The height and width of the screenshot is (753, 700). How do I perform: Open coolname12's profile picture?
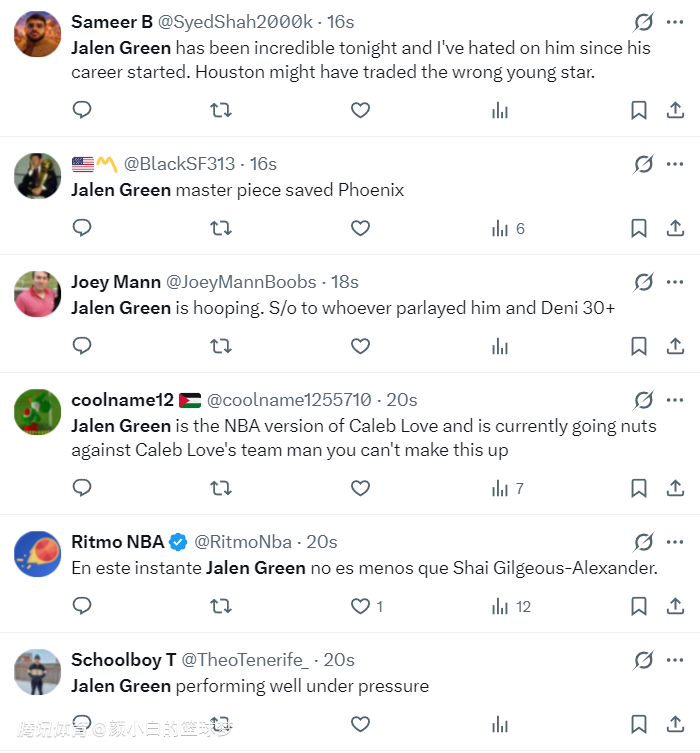click(x=37, y=412)
